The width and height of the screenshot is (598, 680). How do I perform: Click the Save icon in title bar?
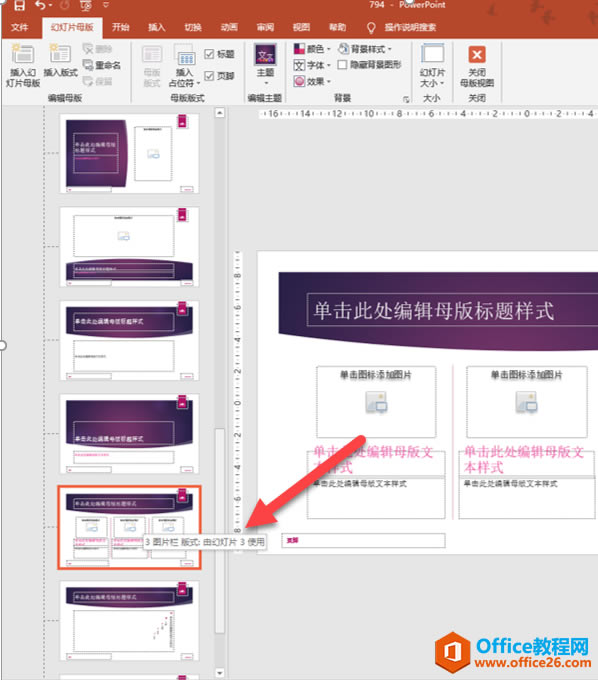click(19, 5)
